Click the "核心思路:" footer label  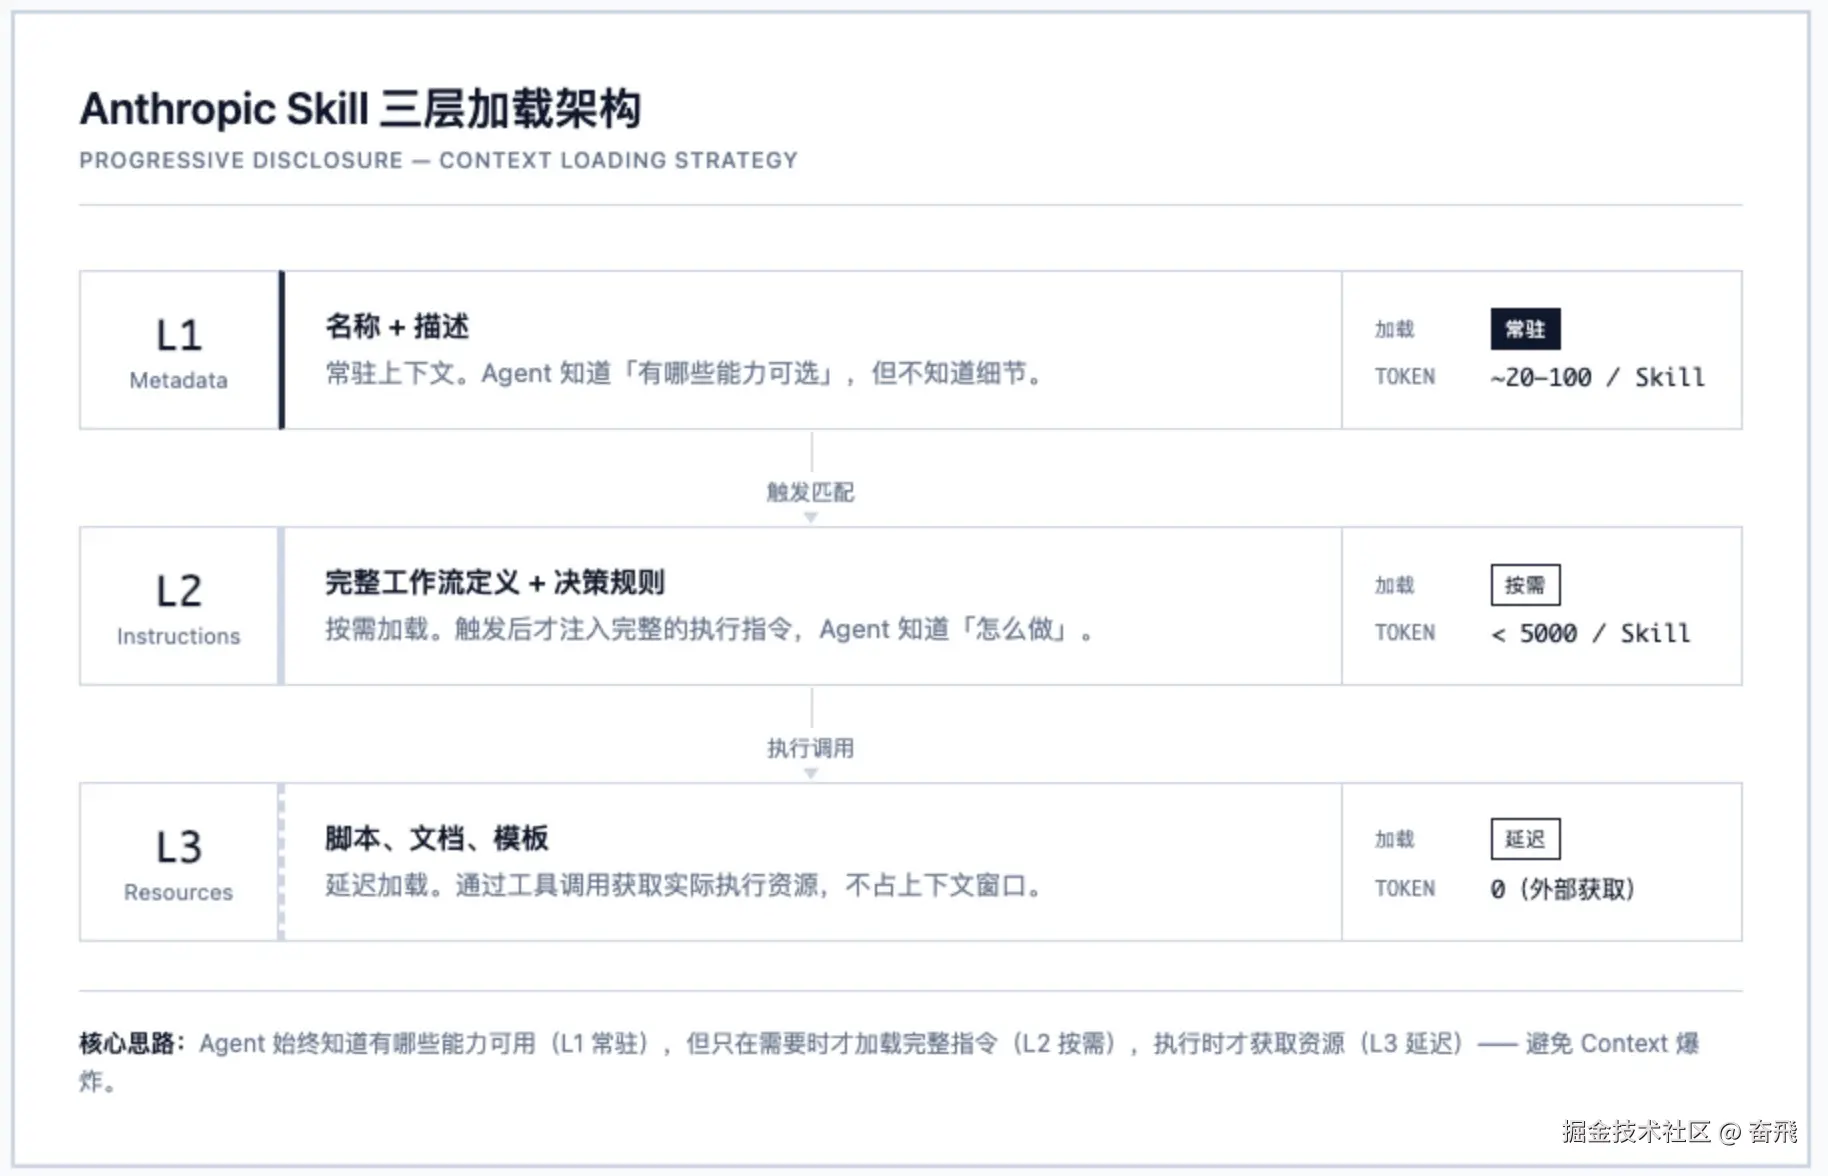[x=132, y=1044]
